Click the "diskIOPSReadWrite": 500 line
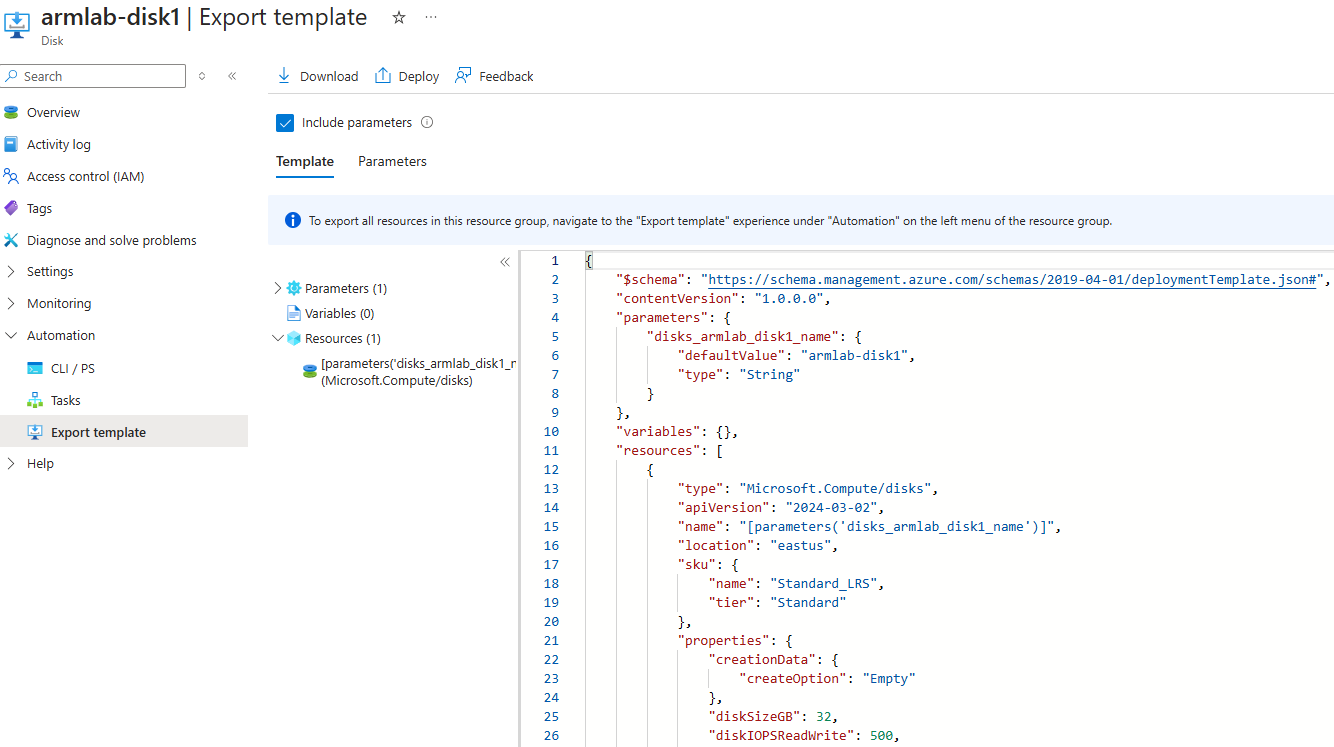Screen dimensions: 1334x747 tap(805, 735)
